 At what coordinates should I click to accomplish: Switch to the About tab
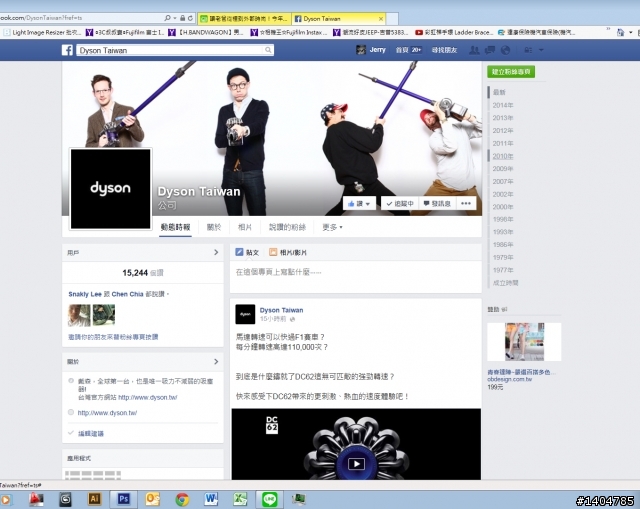[214, 227]
